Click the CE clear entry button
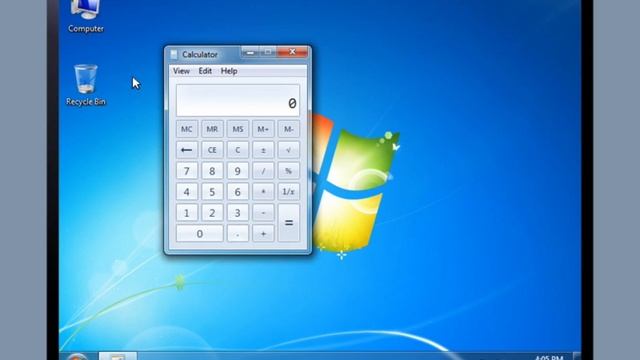This screenshot has height=360, width=640. 212,150
